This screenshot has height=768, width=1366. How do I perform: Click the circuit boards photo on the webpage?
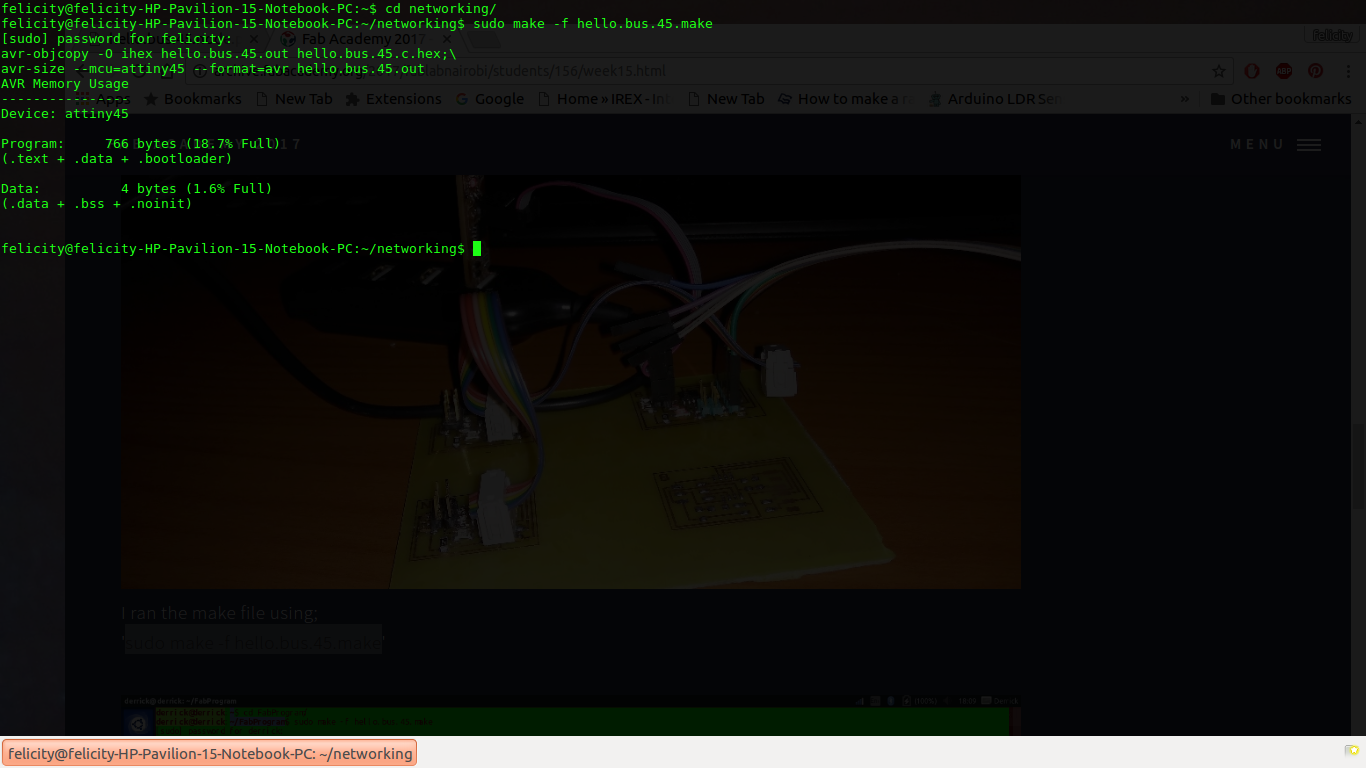[571, 382]
